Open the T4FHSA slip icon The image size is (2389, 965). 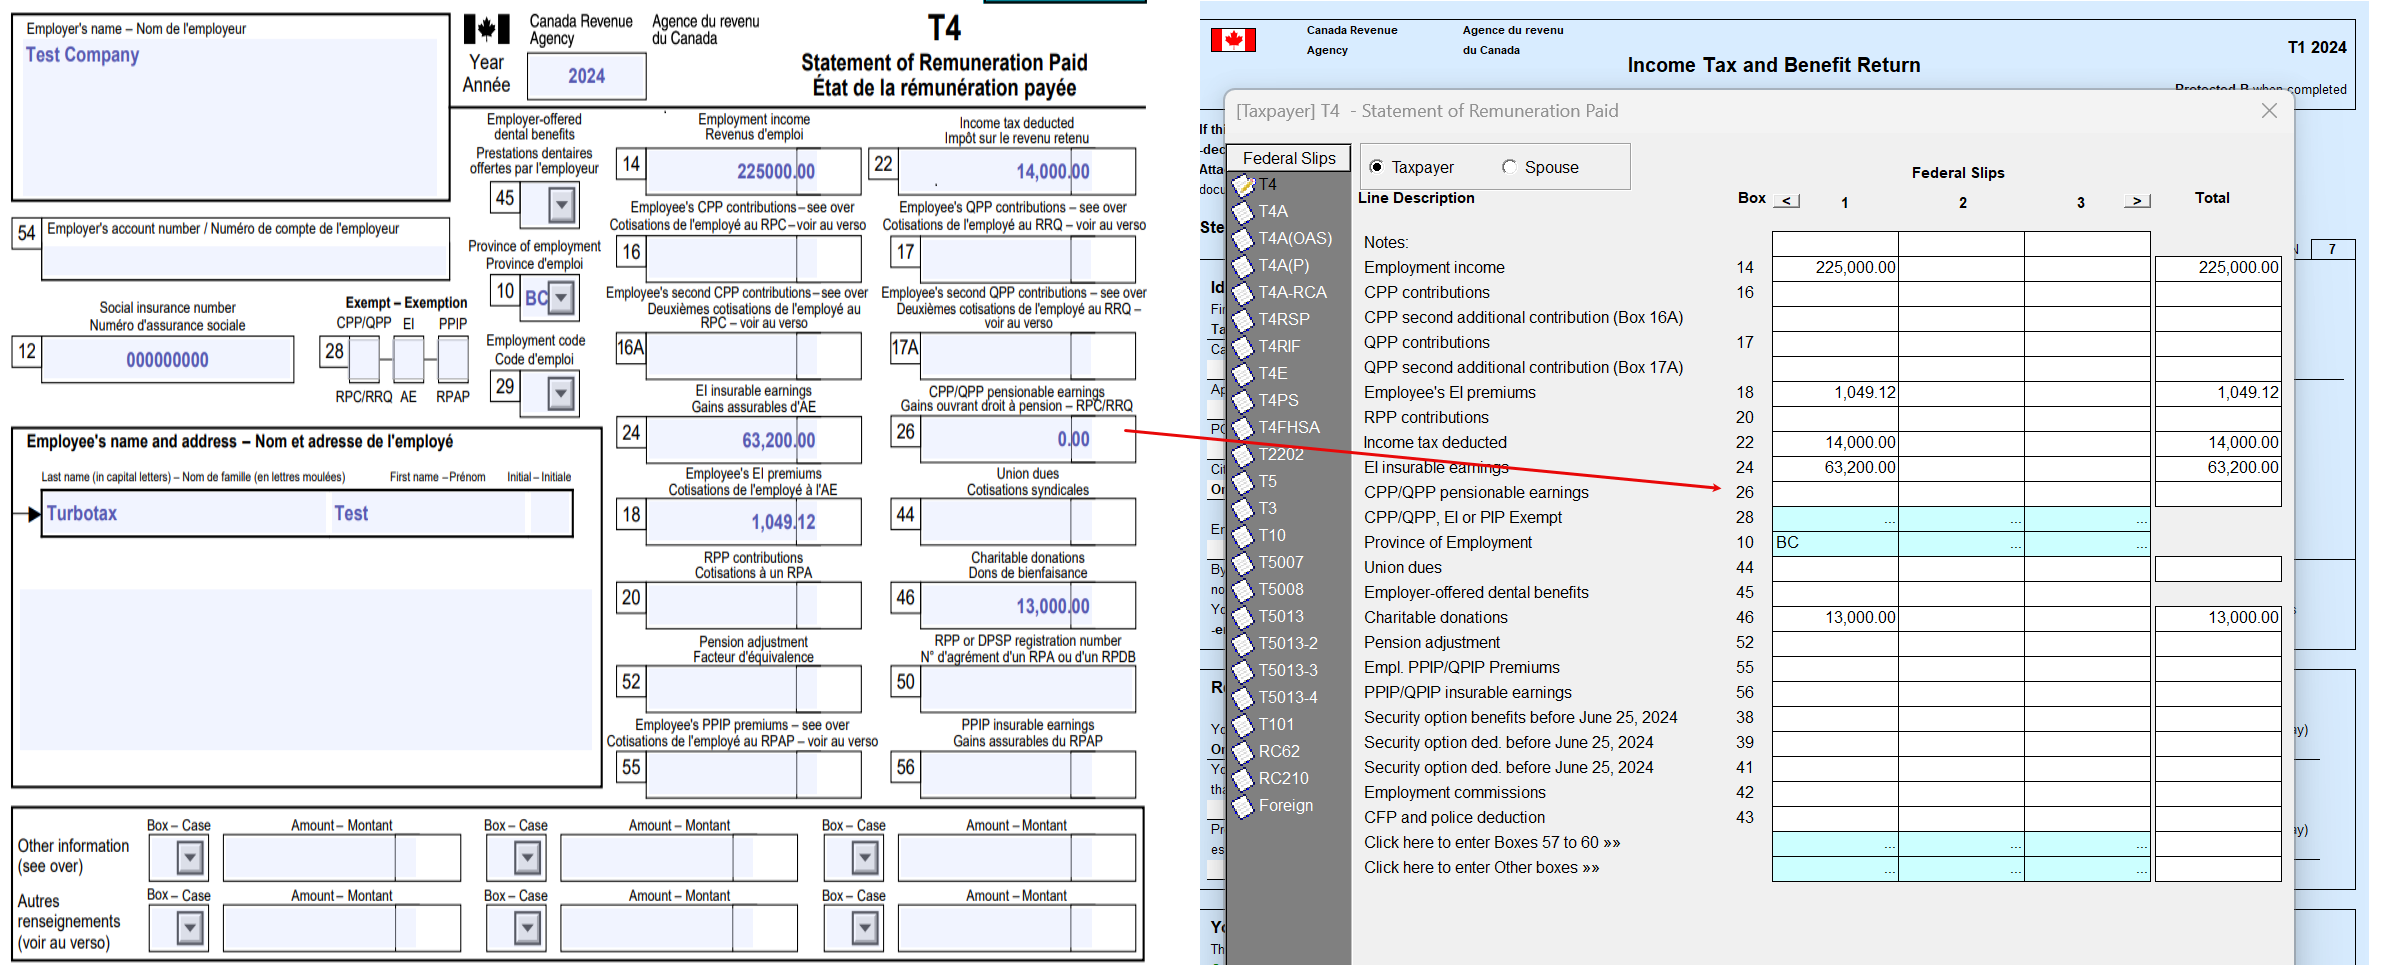point(1243,428)
